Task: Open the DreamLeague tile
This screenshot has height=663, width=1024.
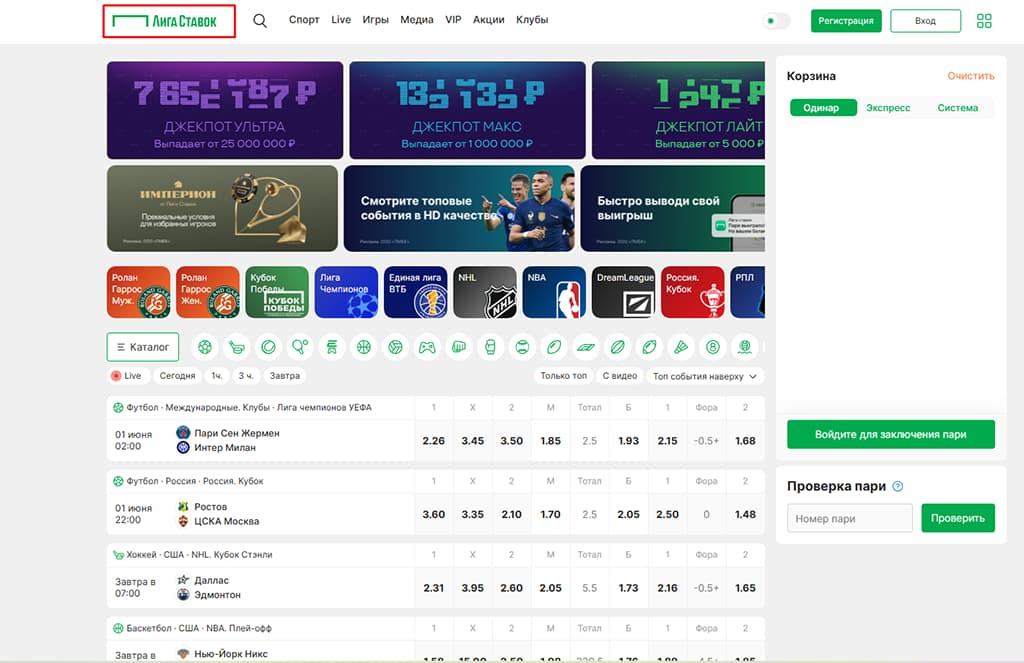Action: pyautogui.click(x=623, y=292)
